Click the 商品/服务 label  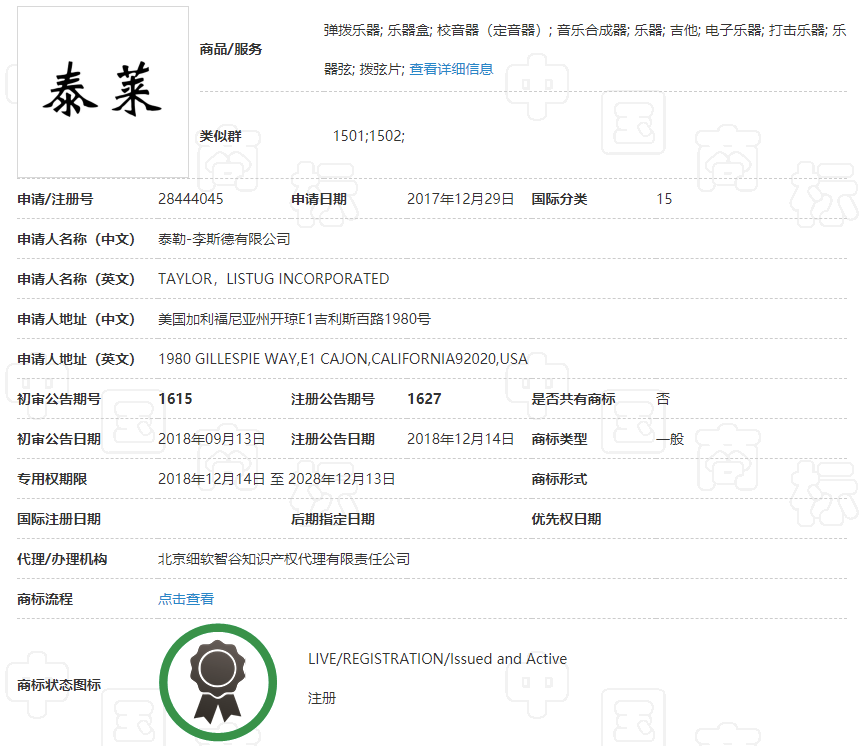tap(230, 49)
